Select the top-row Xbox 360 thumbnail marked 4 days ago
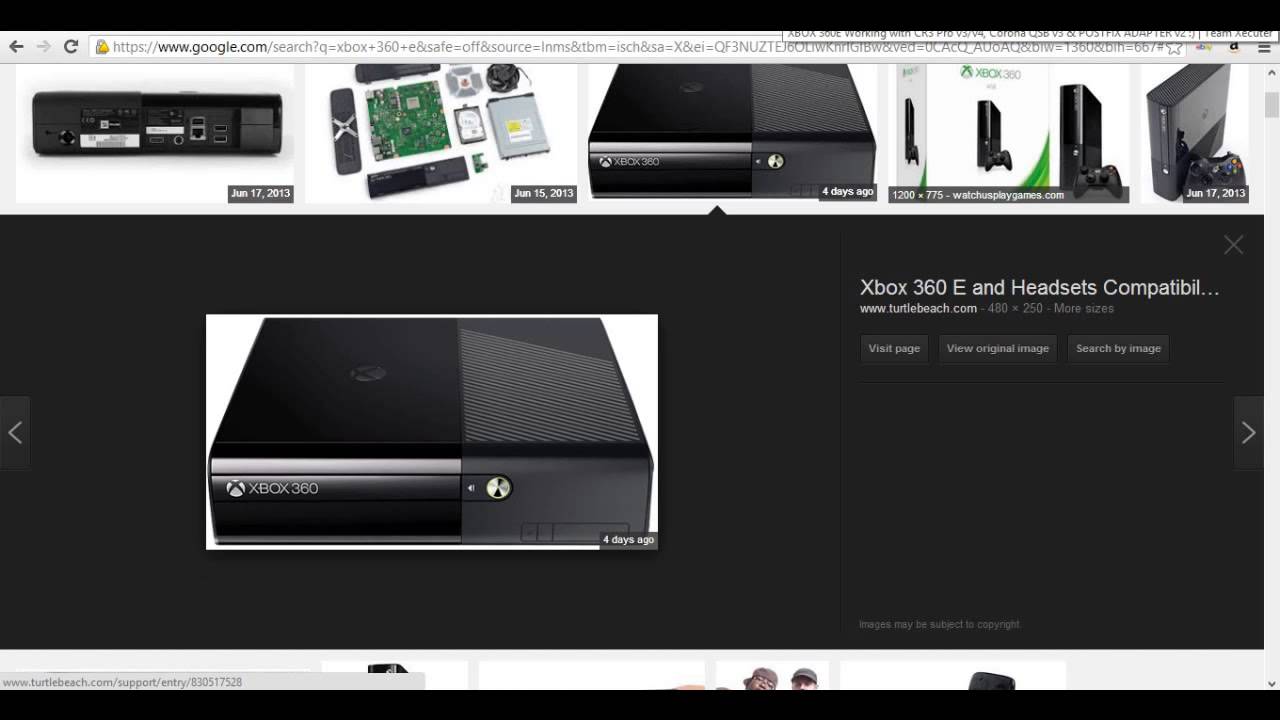The image size is (1280, 720). click(x=732, y=133)
